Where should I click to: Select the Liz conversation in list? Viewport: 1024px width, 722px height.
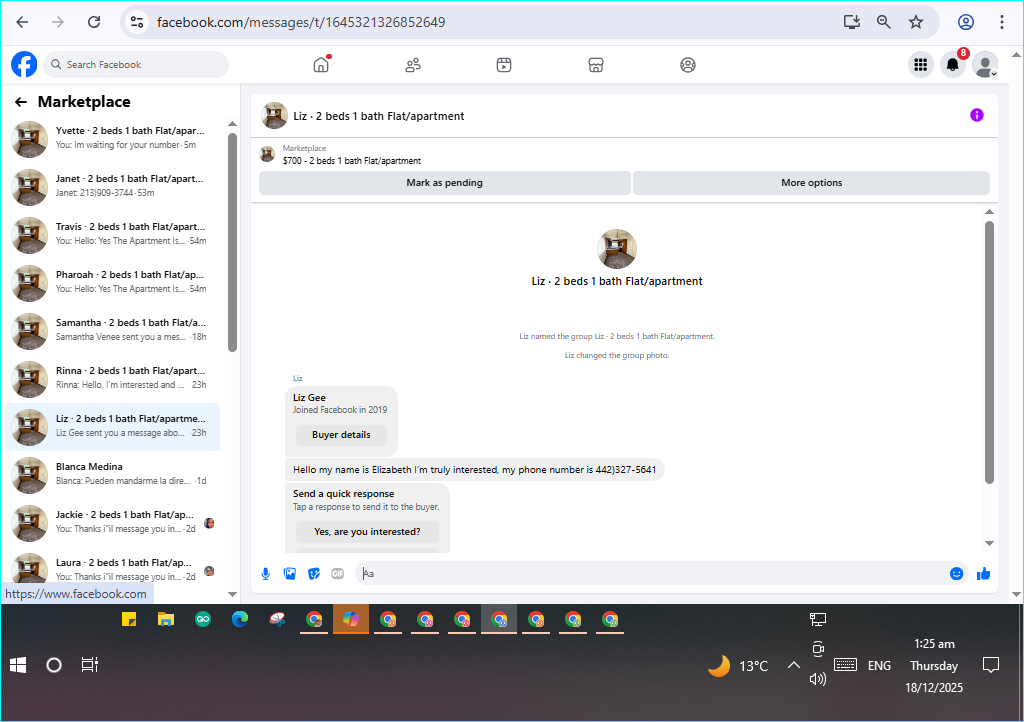tap(112, 426)
